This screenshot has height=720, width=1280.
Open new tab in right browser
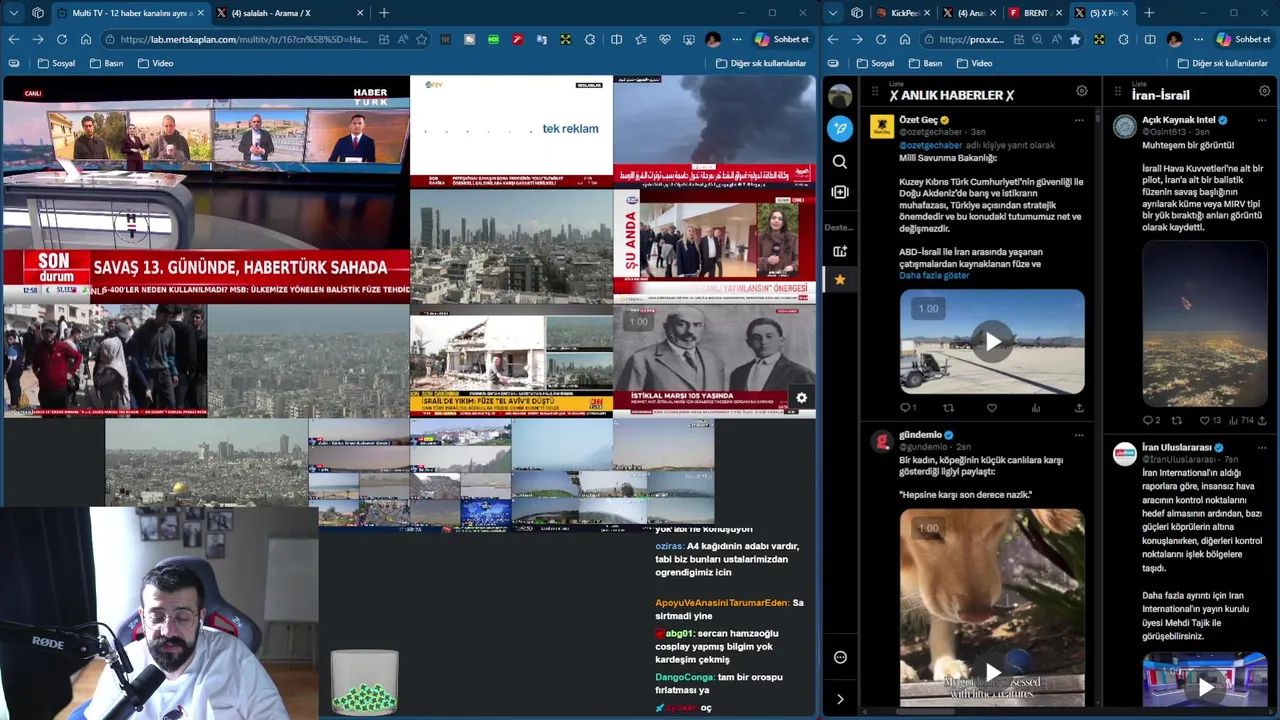[1148, 13]
